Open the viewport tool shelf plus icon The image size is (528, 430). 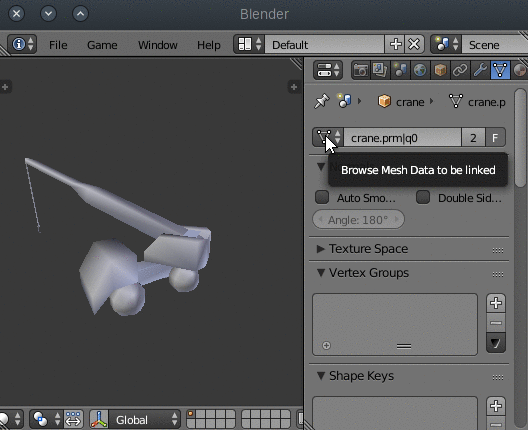[x=5, y=87]
